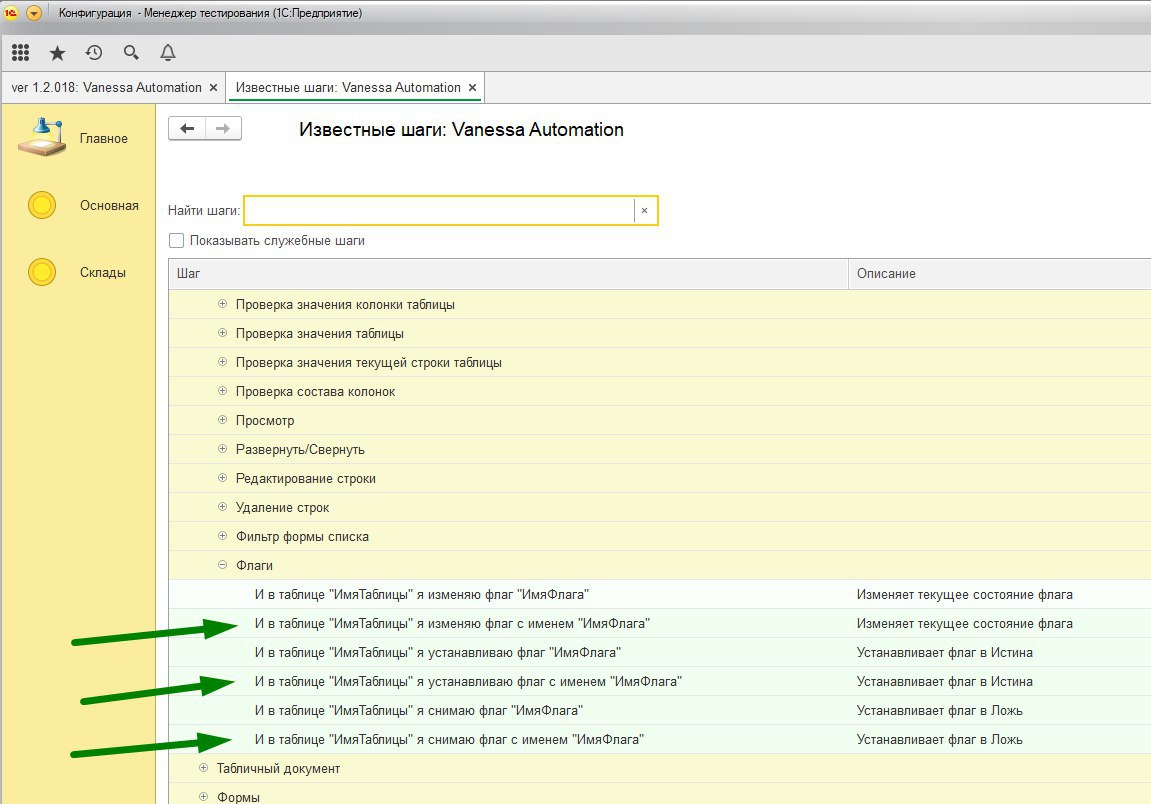Open Favorites star icon

coord(57,53)
